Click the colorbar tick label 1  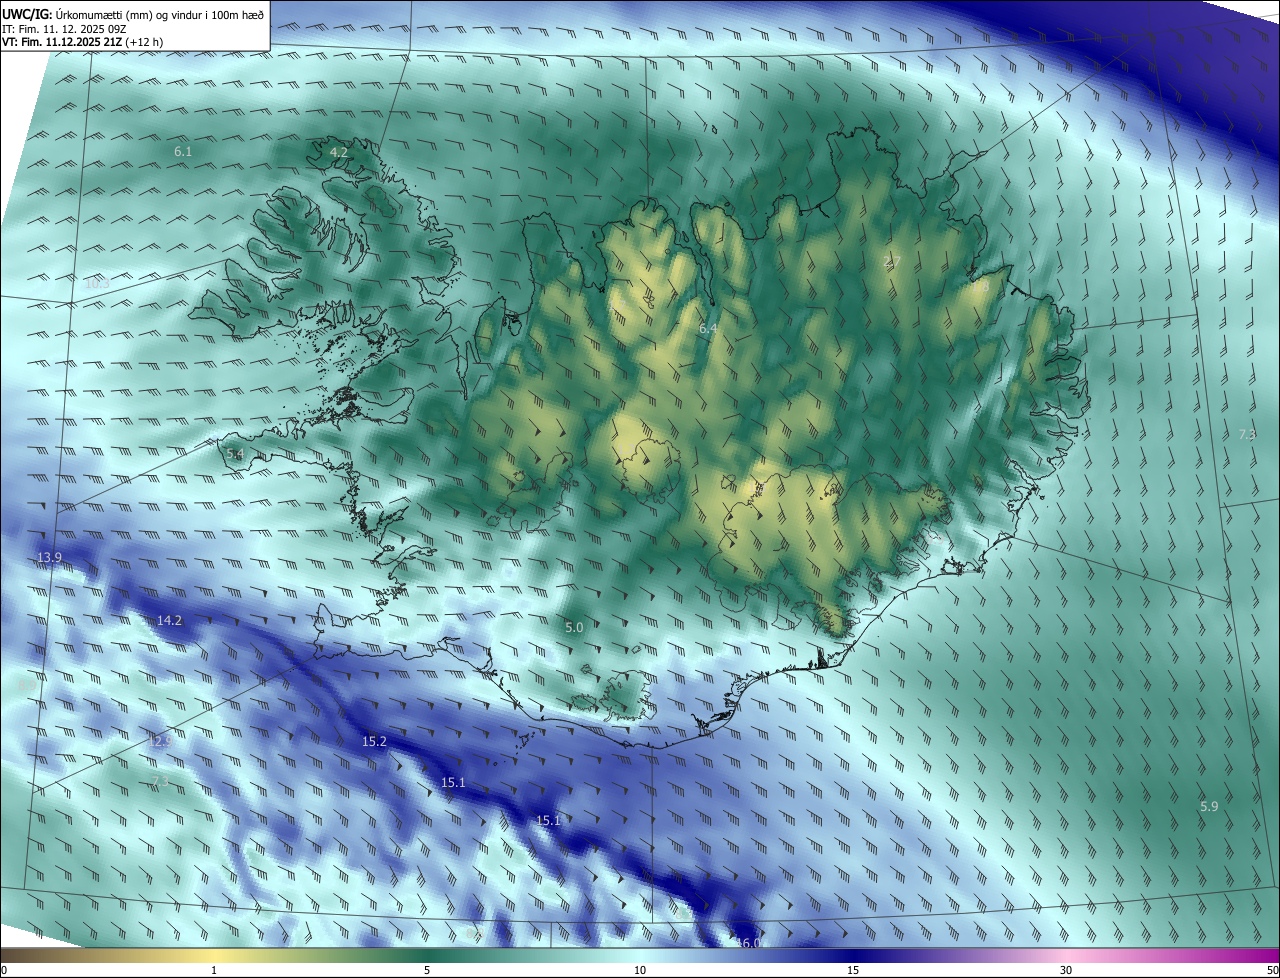214,971
